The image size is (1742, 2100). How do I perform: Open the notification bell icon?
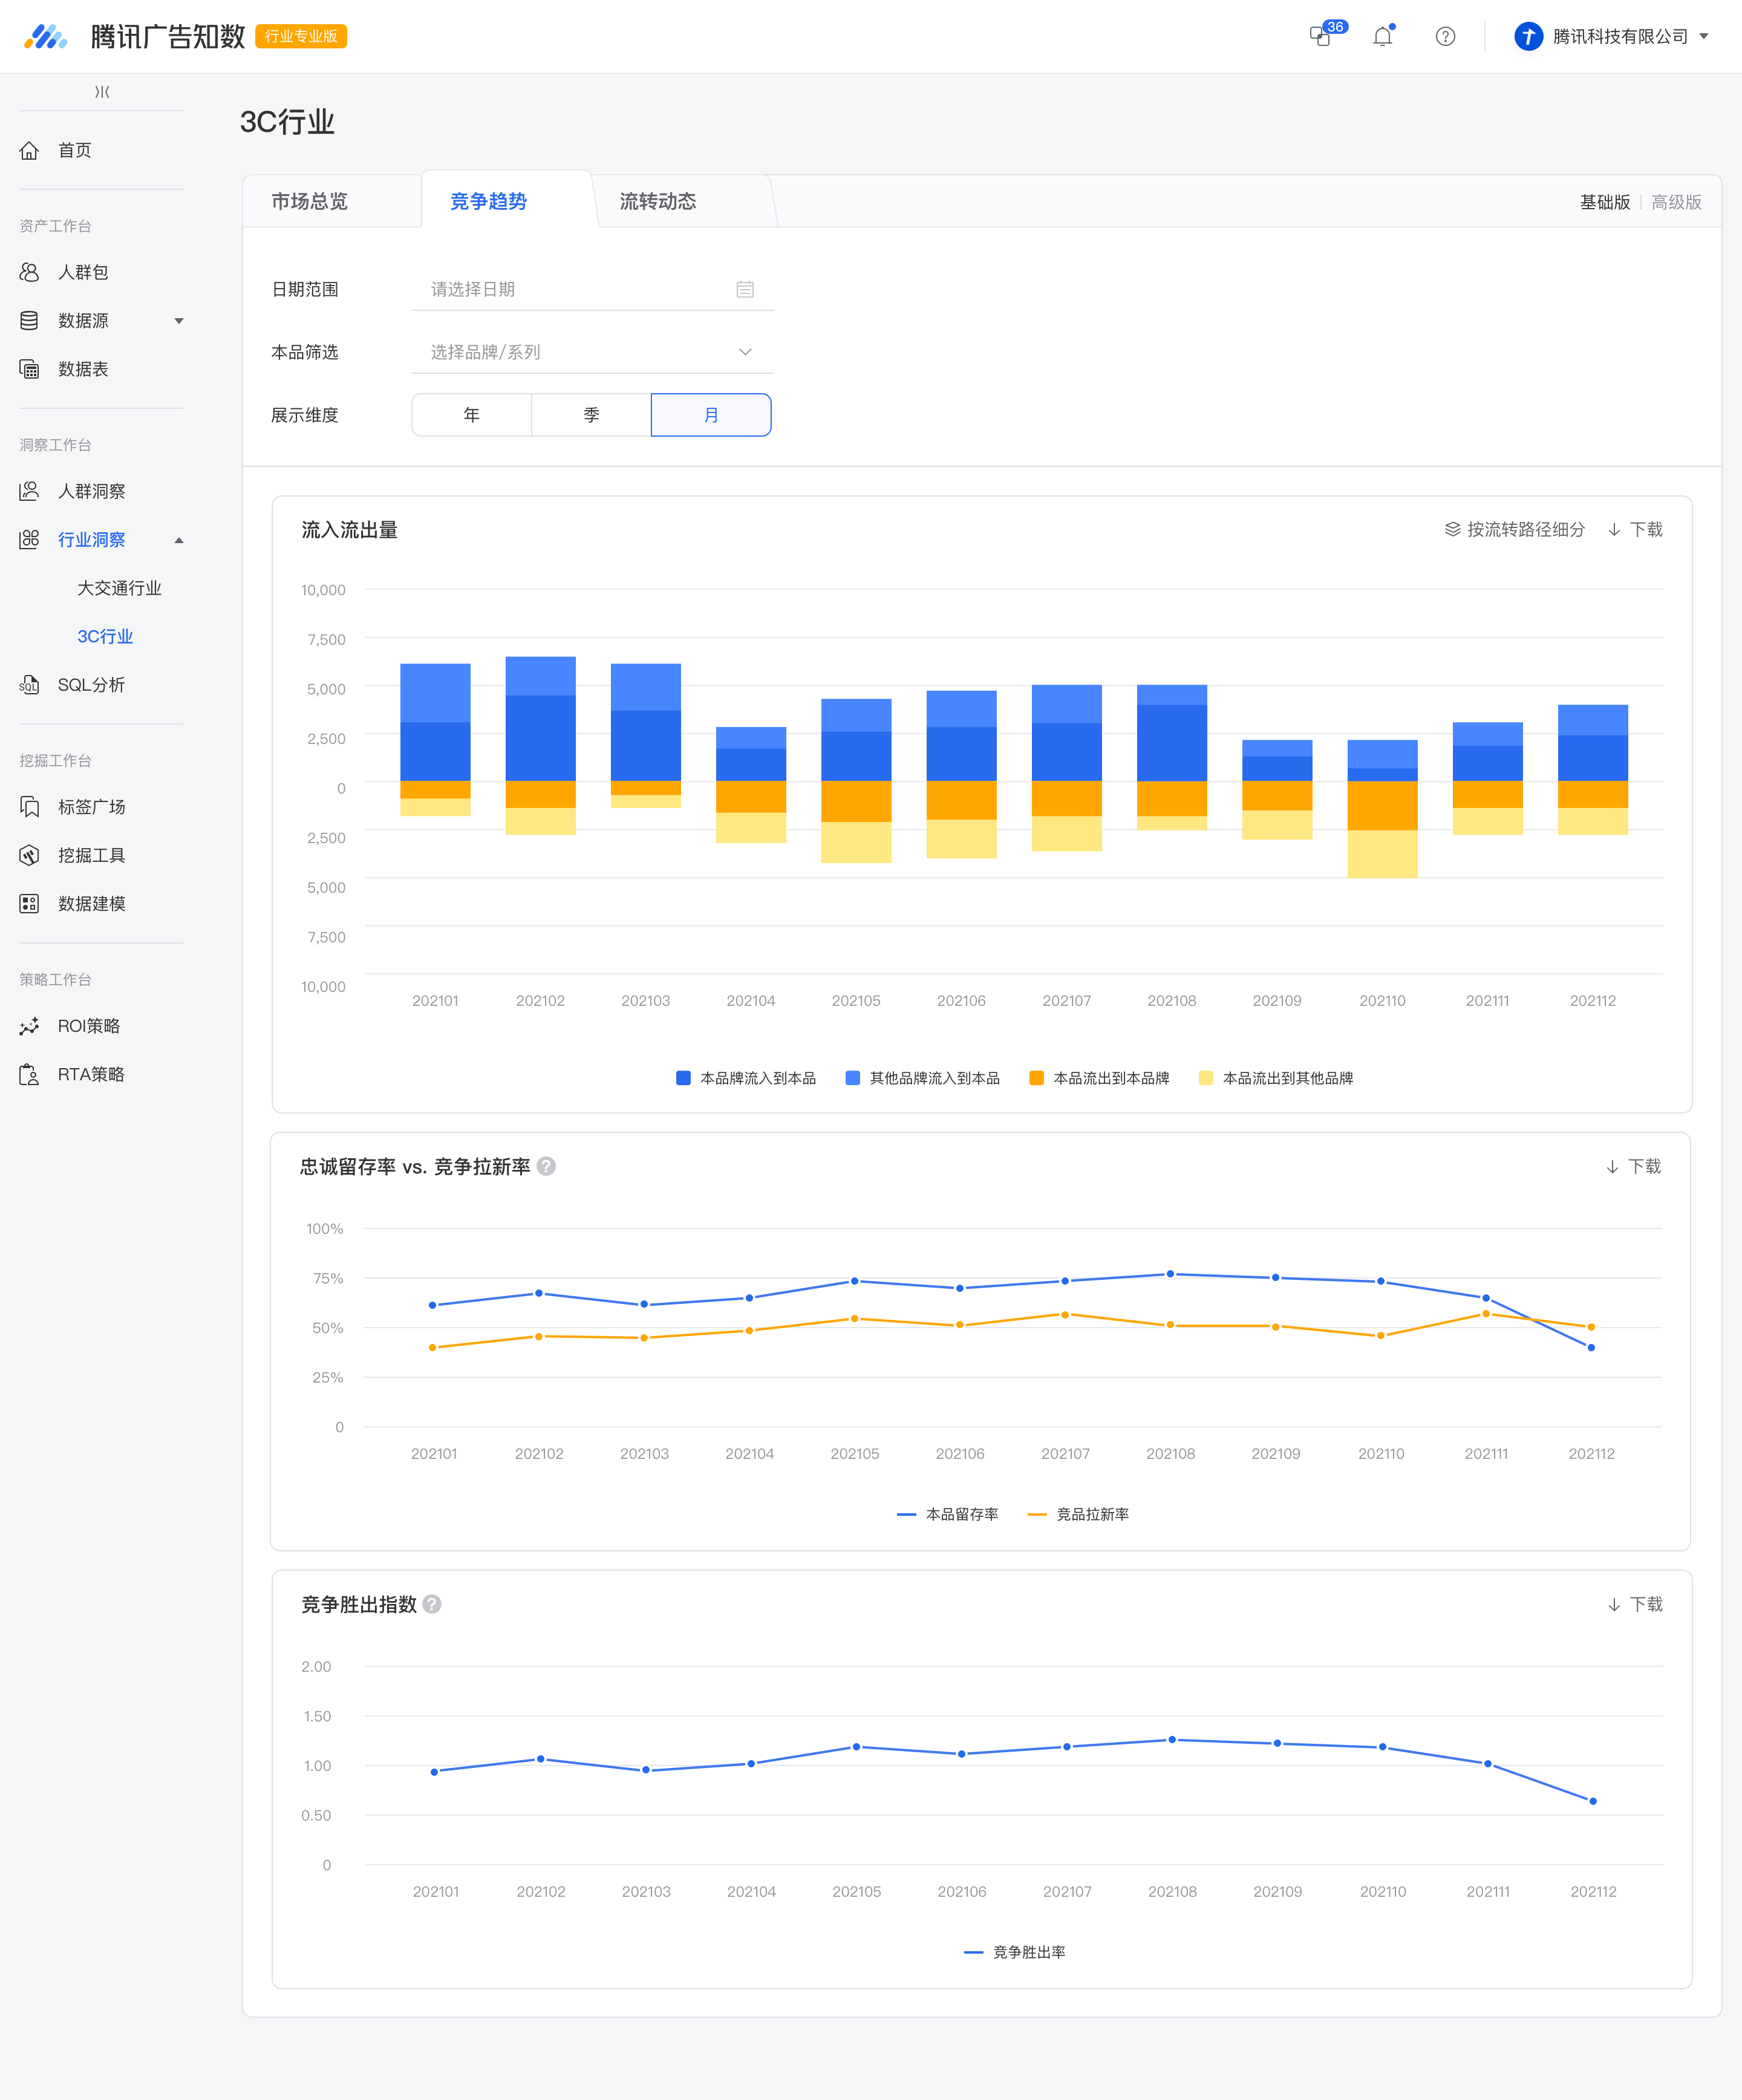[1383, 37]
